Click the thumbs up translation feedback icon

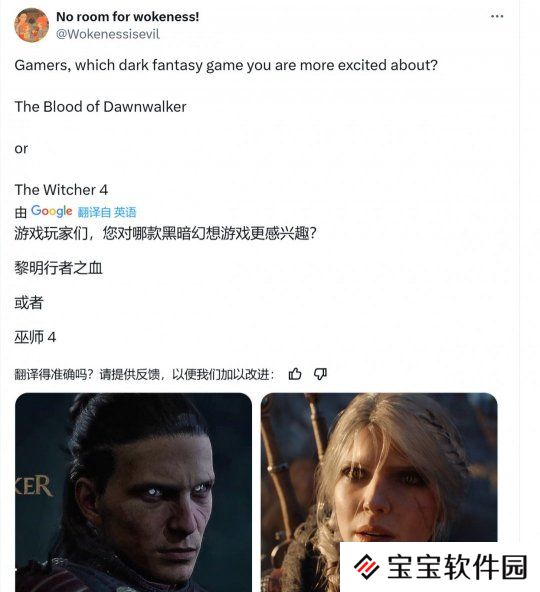[295, 374]
